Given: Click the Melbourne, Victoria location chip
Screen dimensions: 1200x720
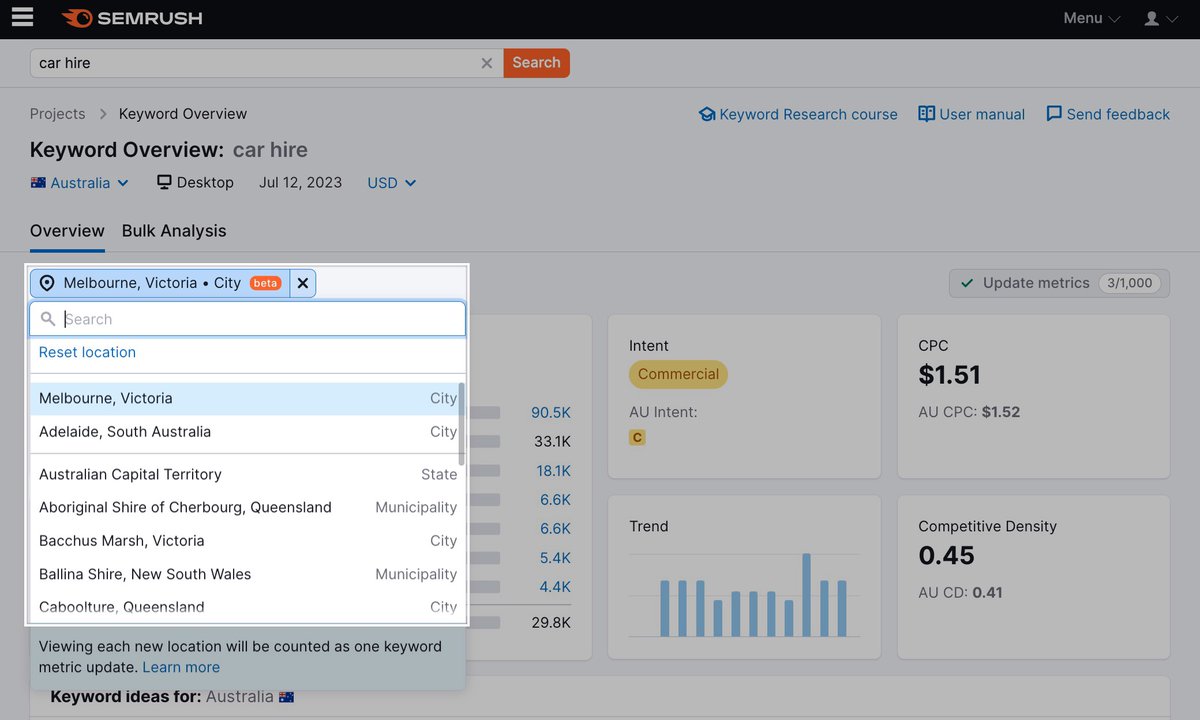Looking at the screenshot, I should 160,283.
